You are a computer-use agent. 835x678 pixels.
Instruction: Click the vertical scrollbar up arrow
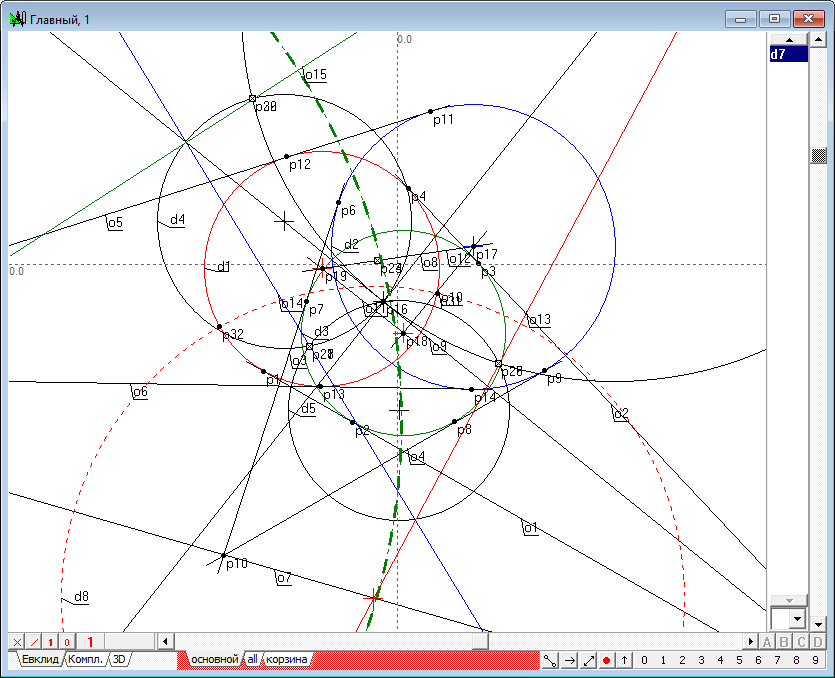pos(818,39)
